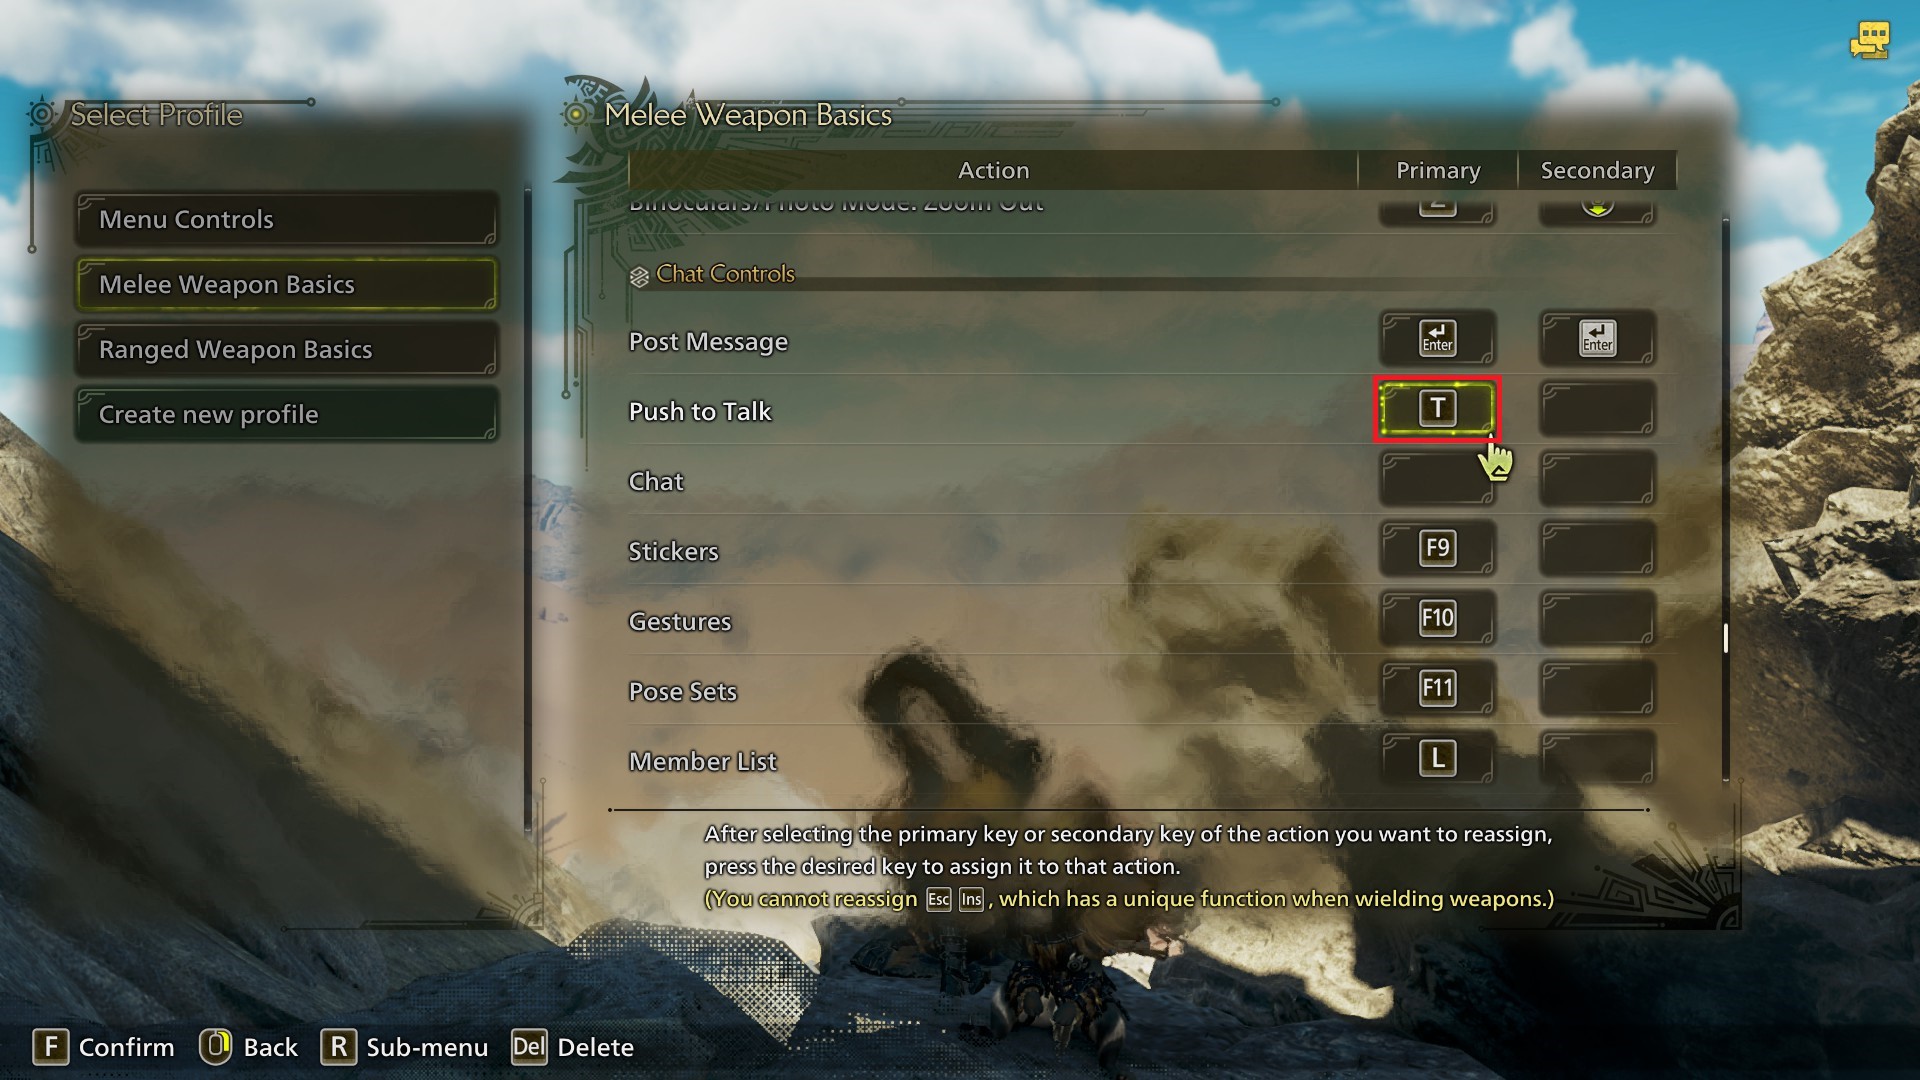Select the empty secondary slot for Push to Talk
The image size is (1920, 1080).
click(x=1597, y=408)
